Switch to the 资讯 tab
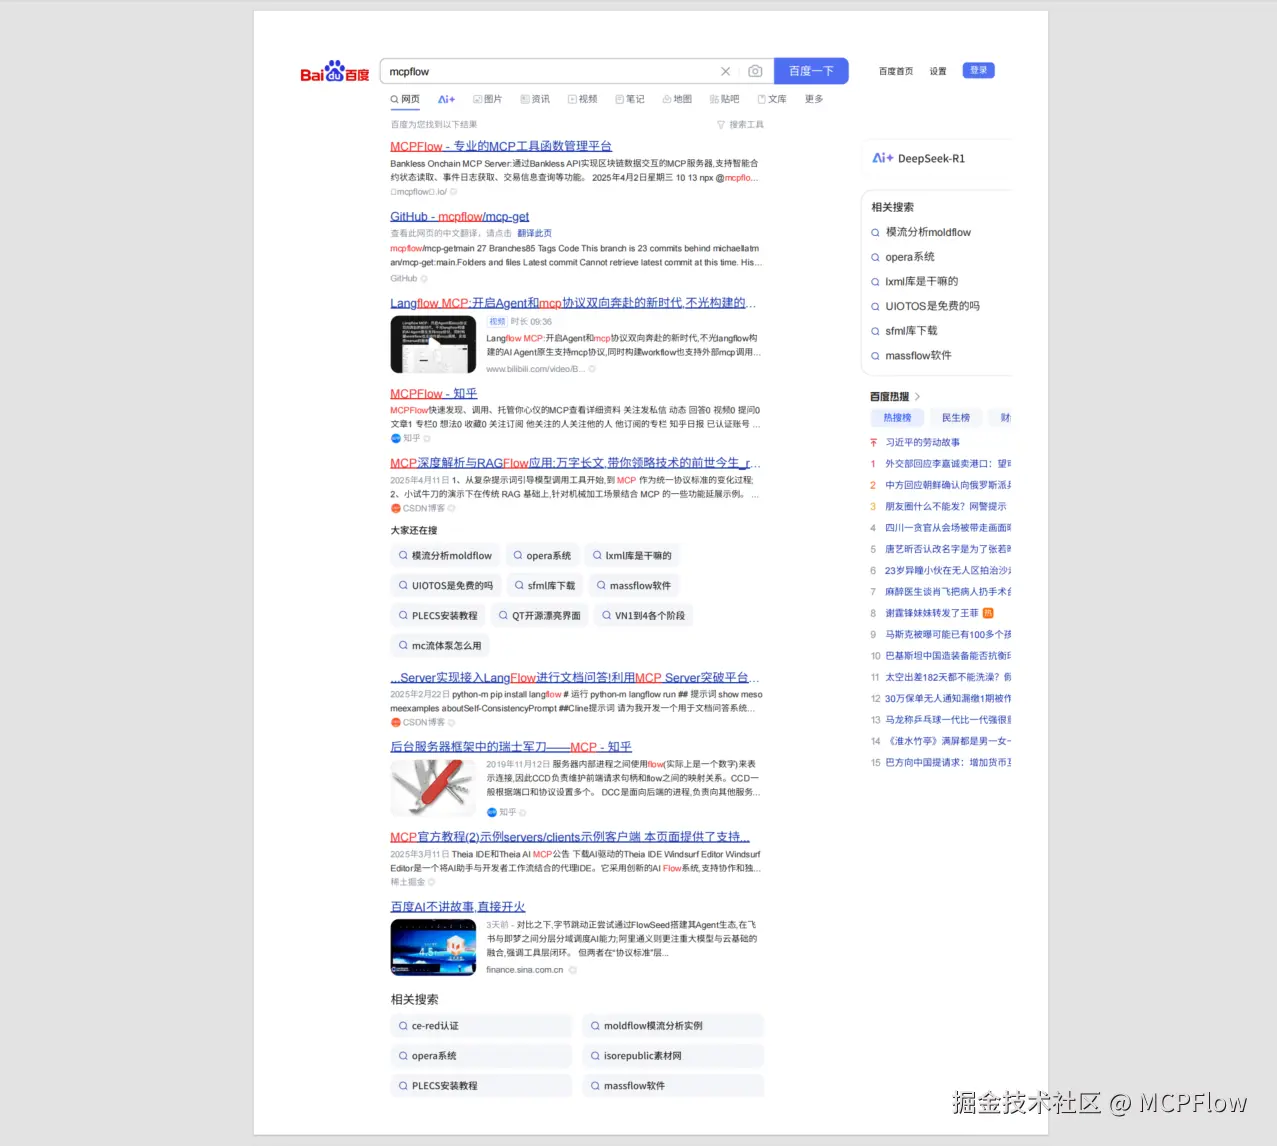Viewport: 1277px width, 1146px height. pyautogui.click(x=535, y=99)
